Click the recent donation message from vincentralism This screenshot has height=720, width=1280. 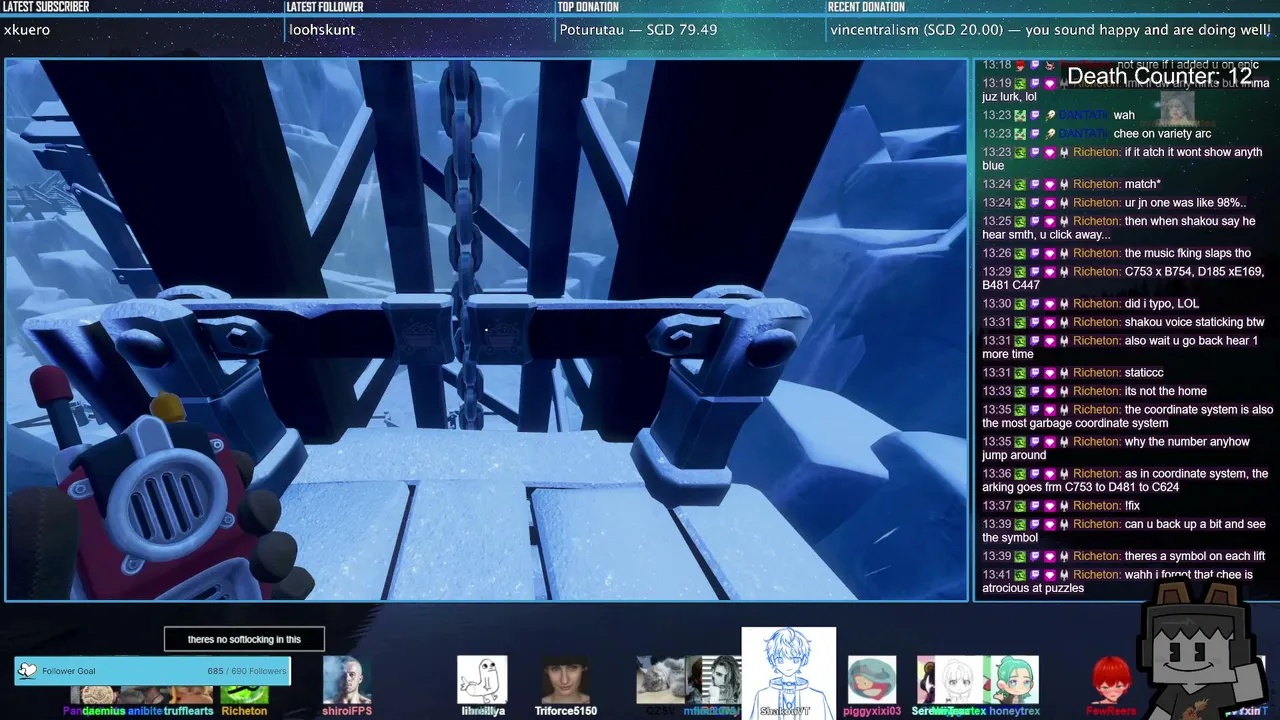click(x=1050, y=30)
